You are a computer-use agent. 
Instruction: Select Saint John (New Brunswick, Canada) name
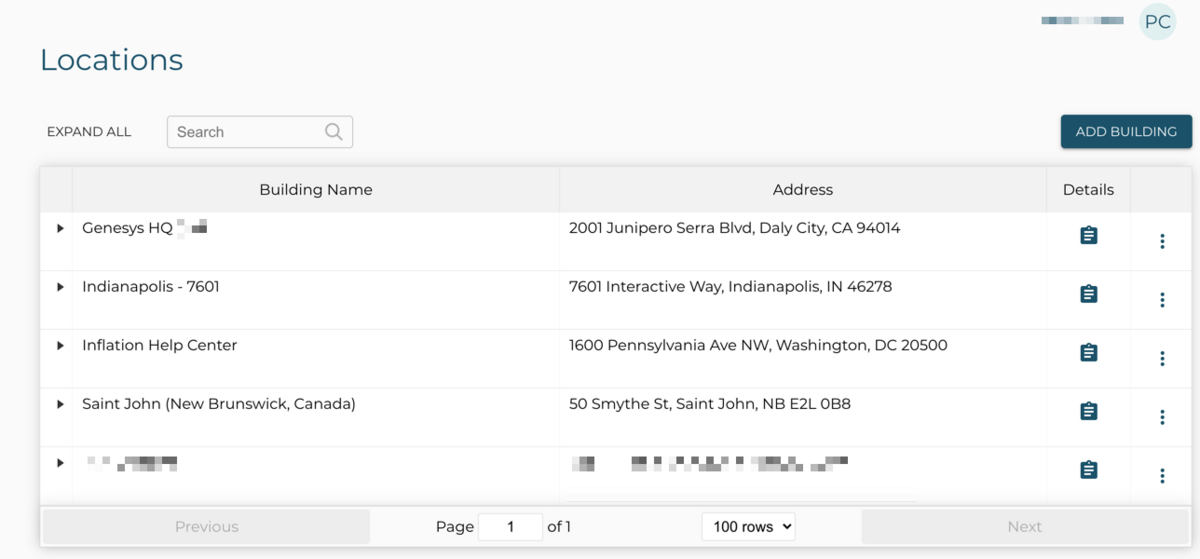219,404
